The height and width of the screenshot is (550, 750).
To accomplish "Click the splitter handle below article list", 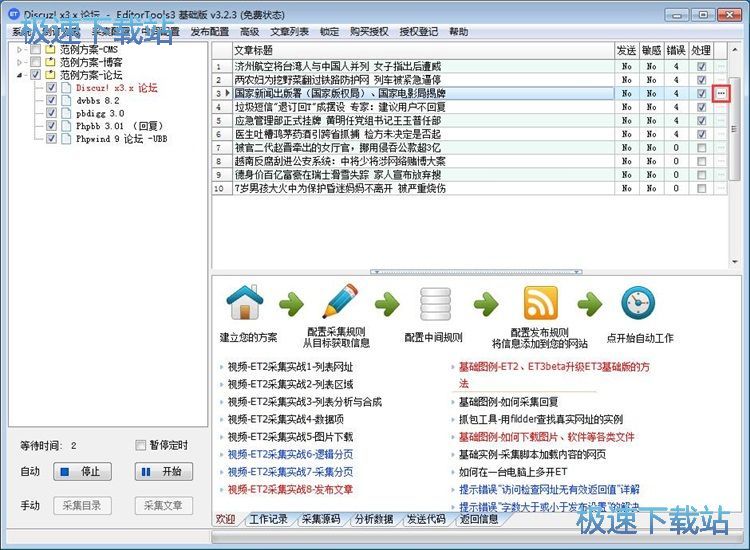I will tap(476, 272).
